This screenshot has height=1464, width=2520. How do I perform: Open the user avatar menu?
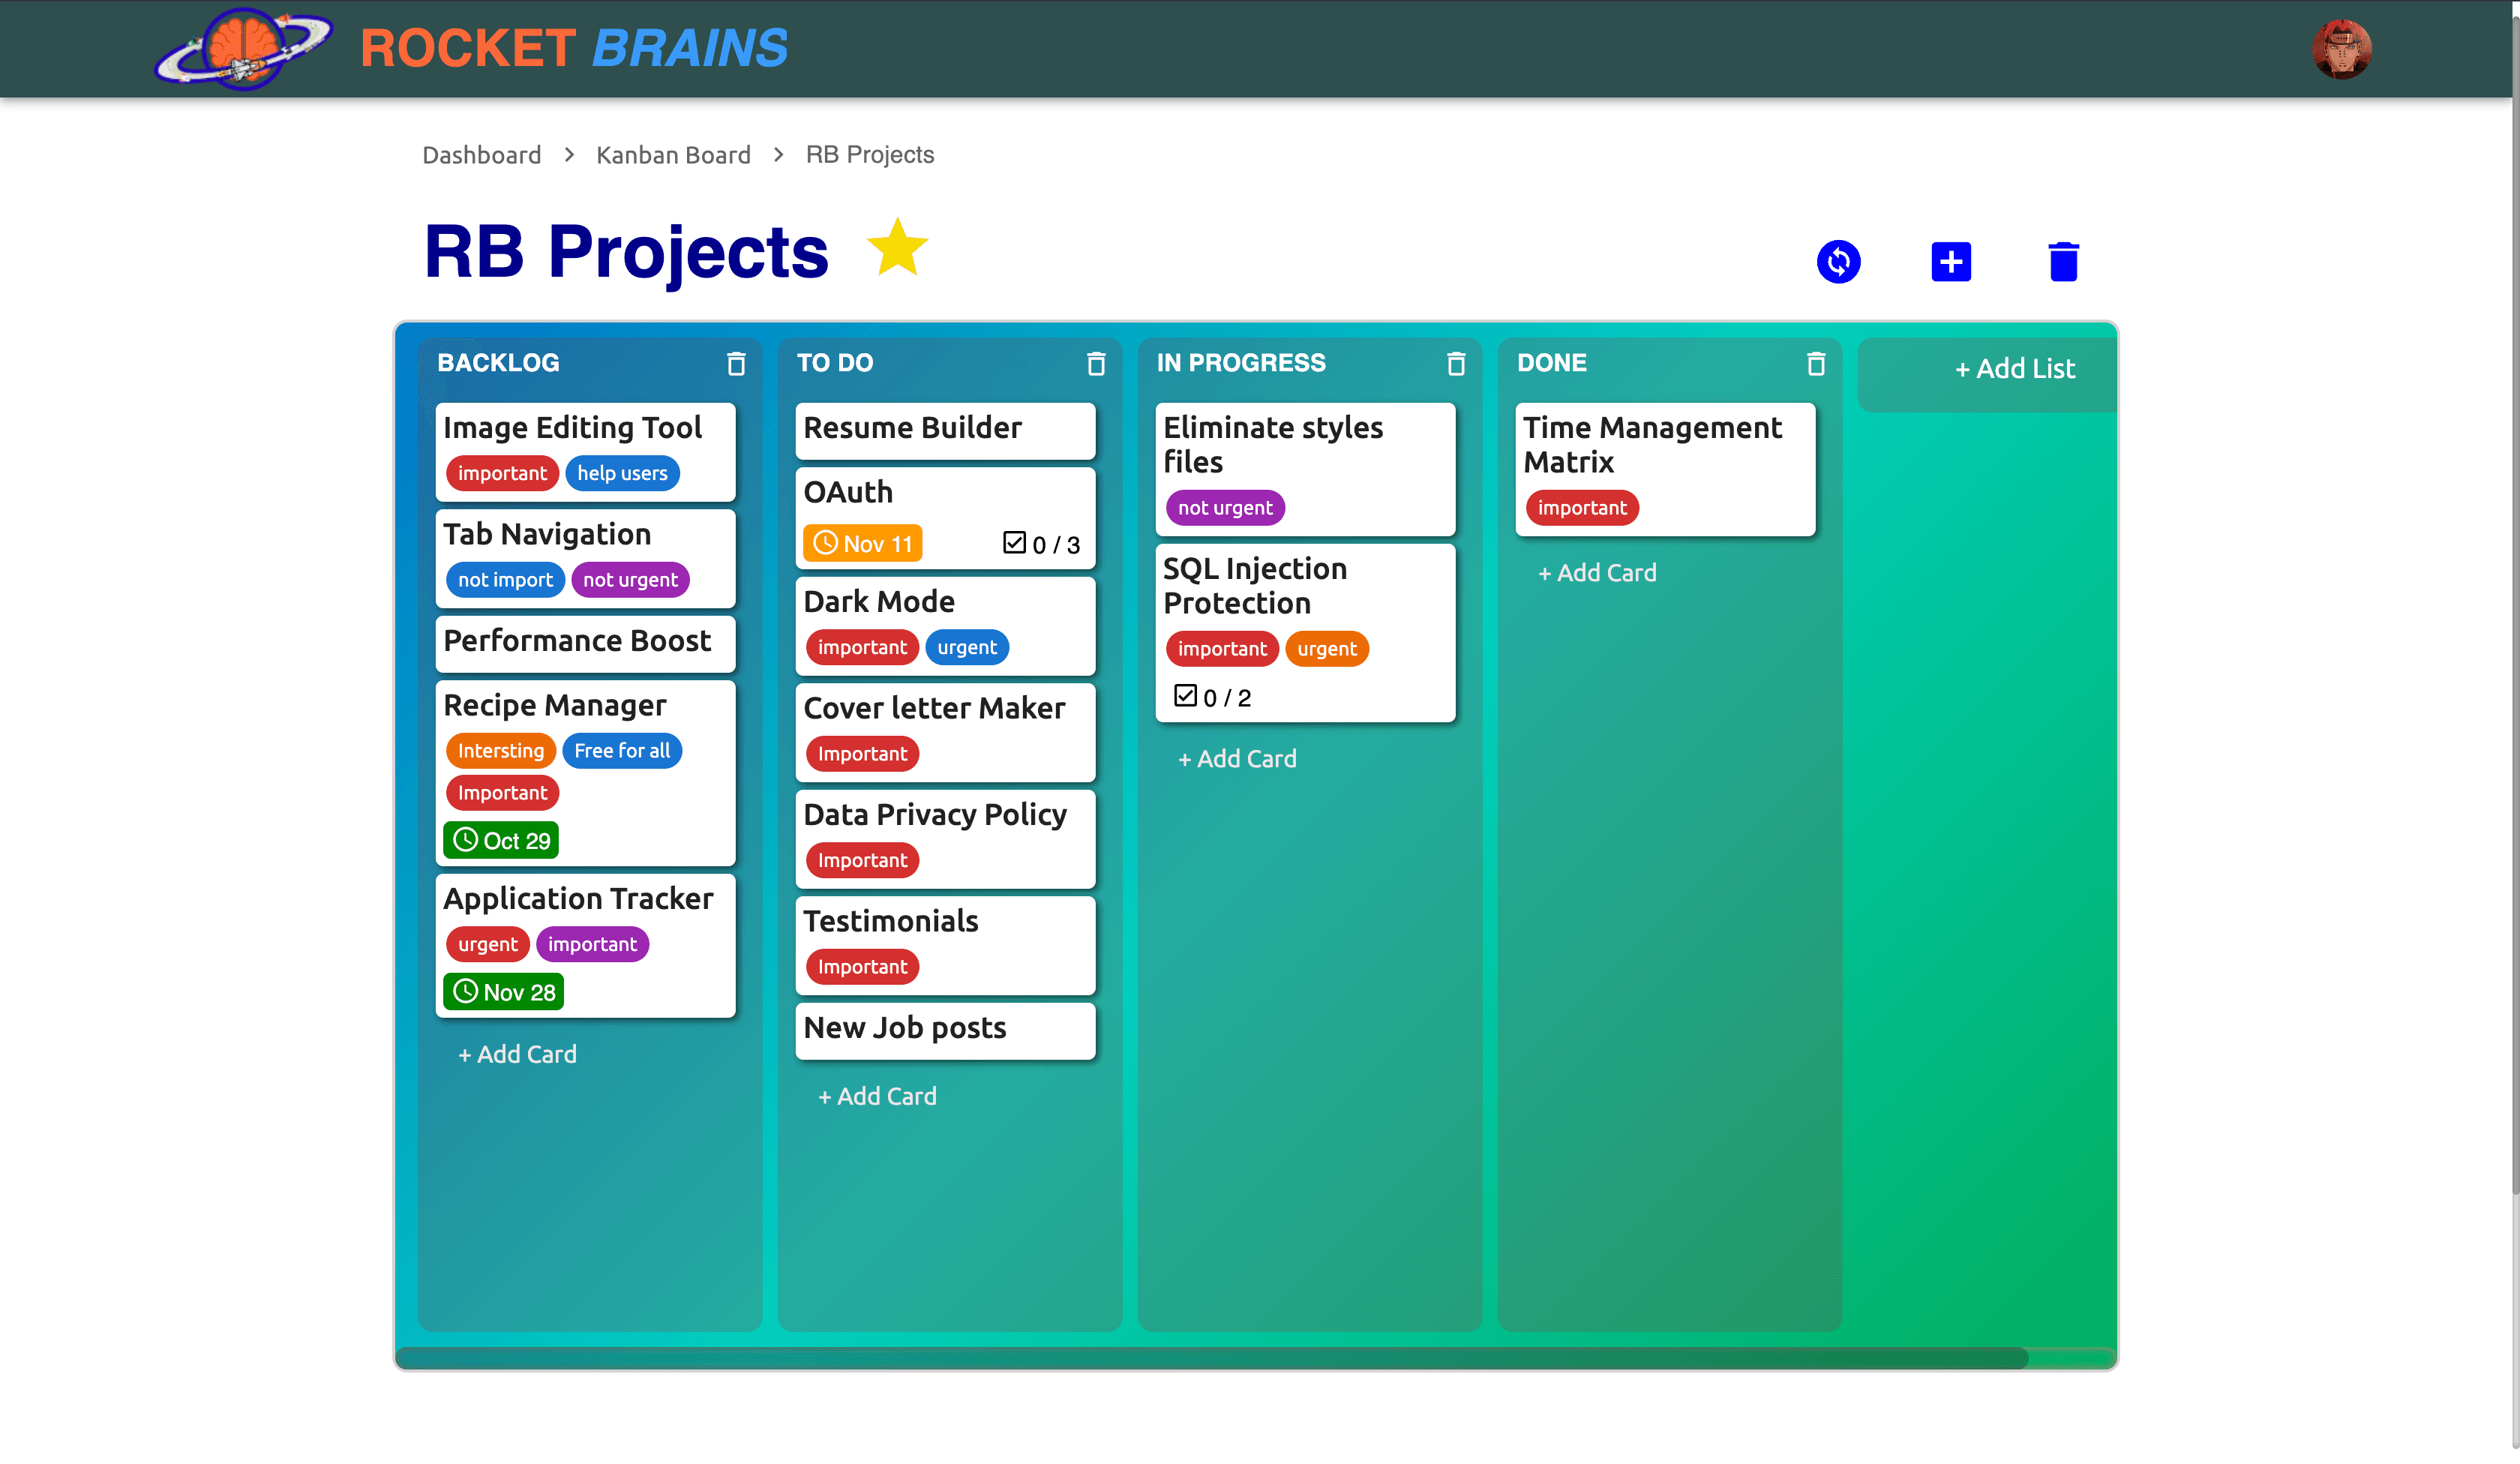(2341, 48)
